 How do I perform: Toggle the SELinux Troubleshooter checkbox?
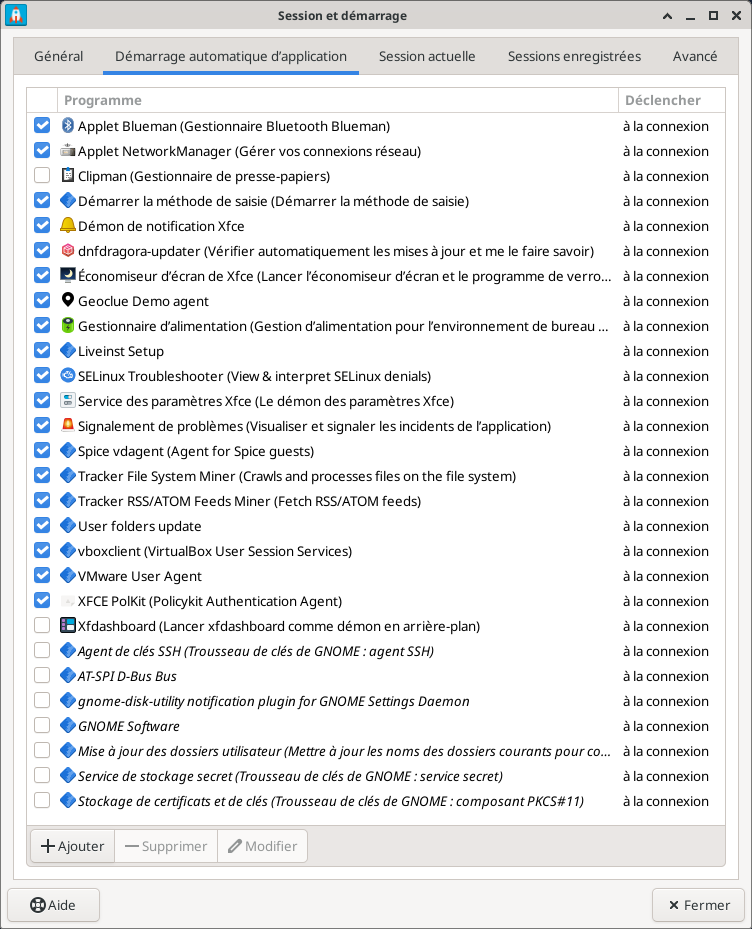tap(42, 376)
